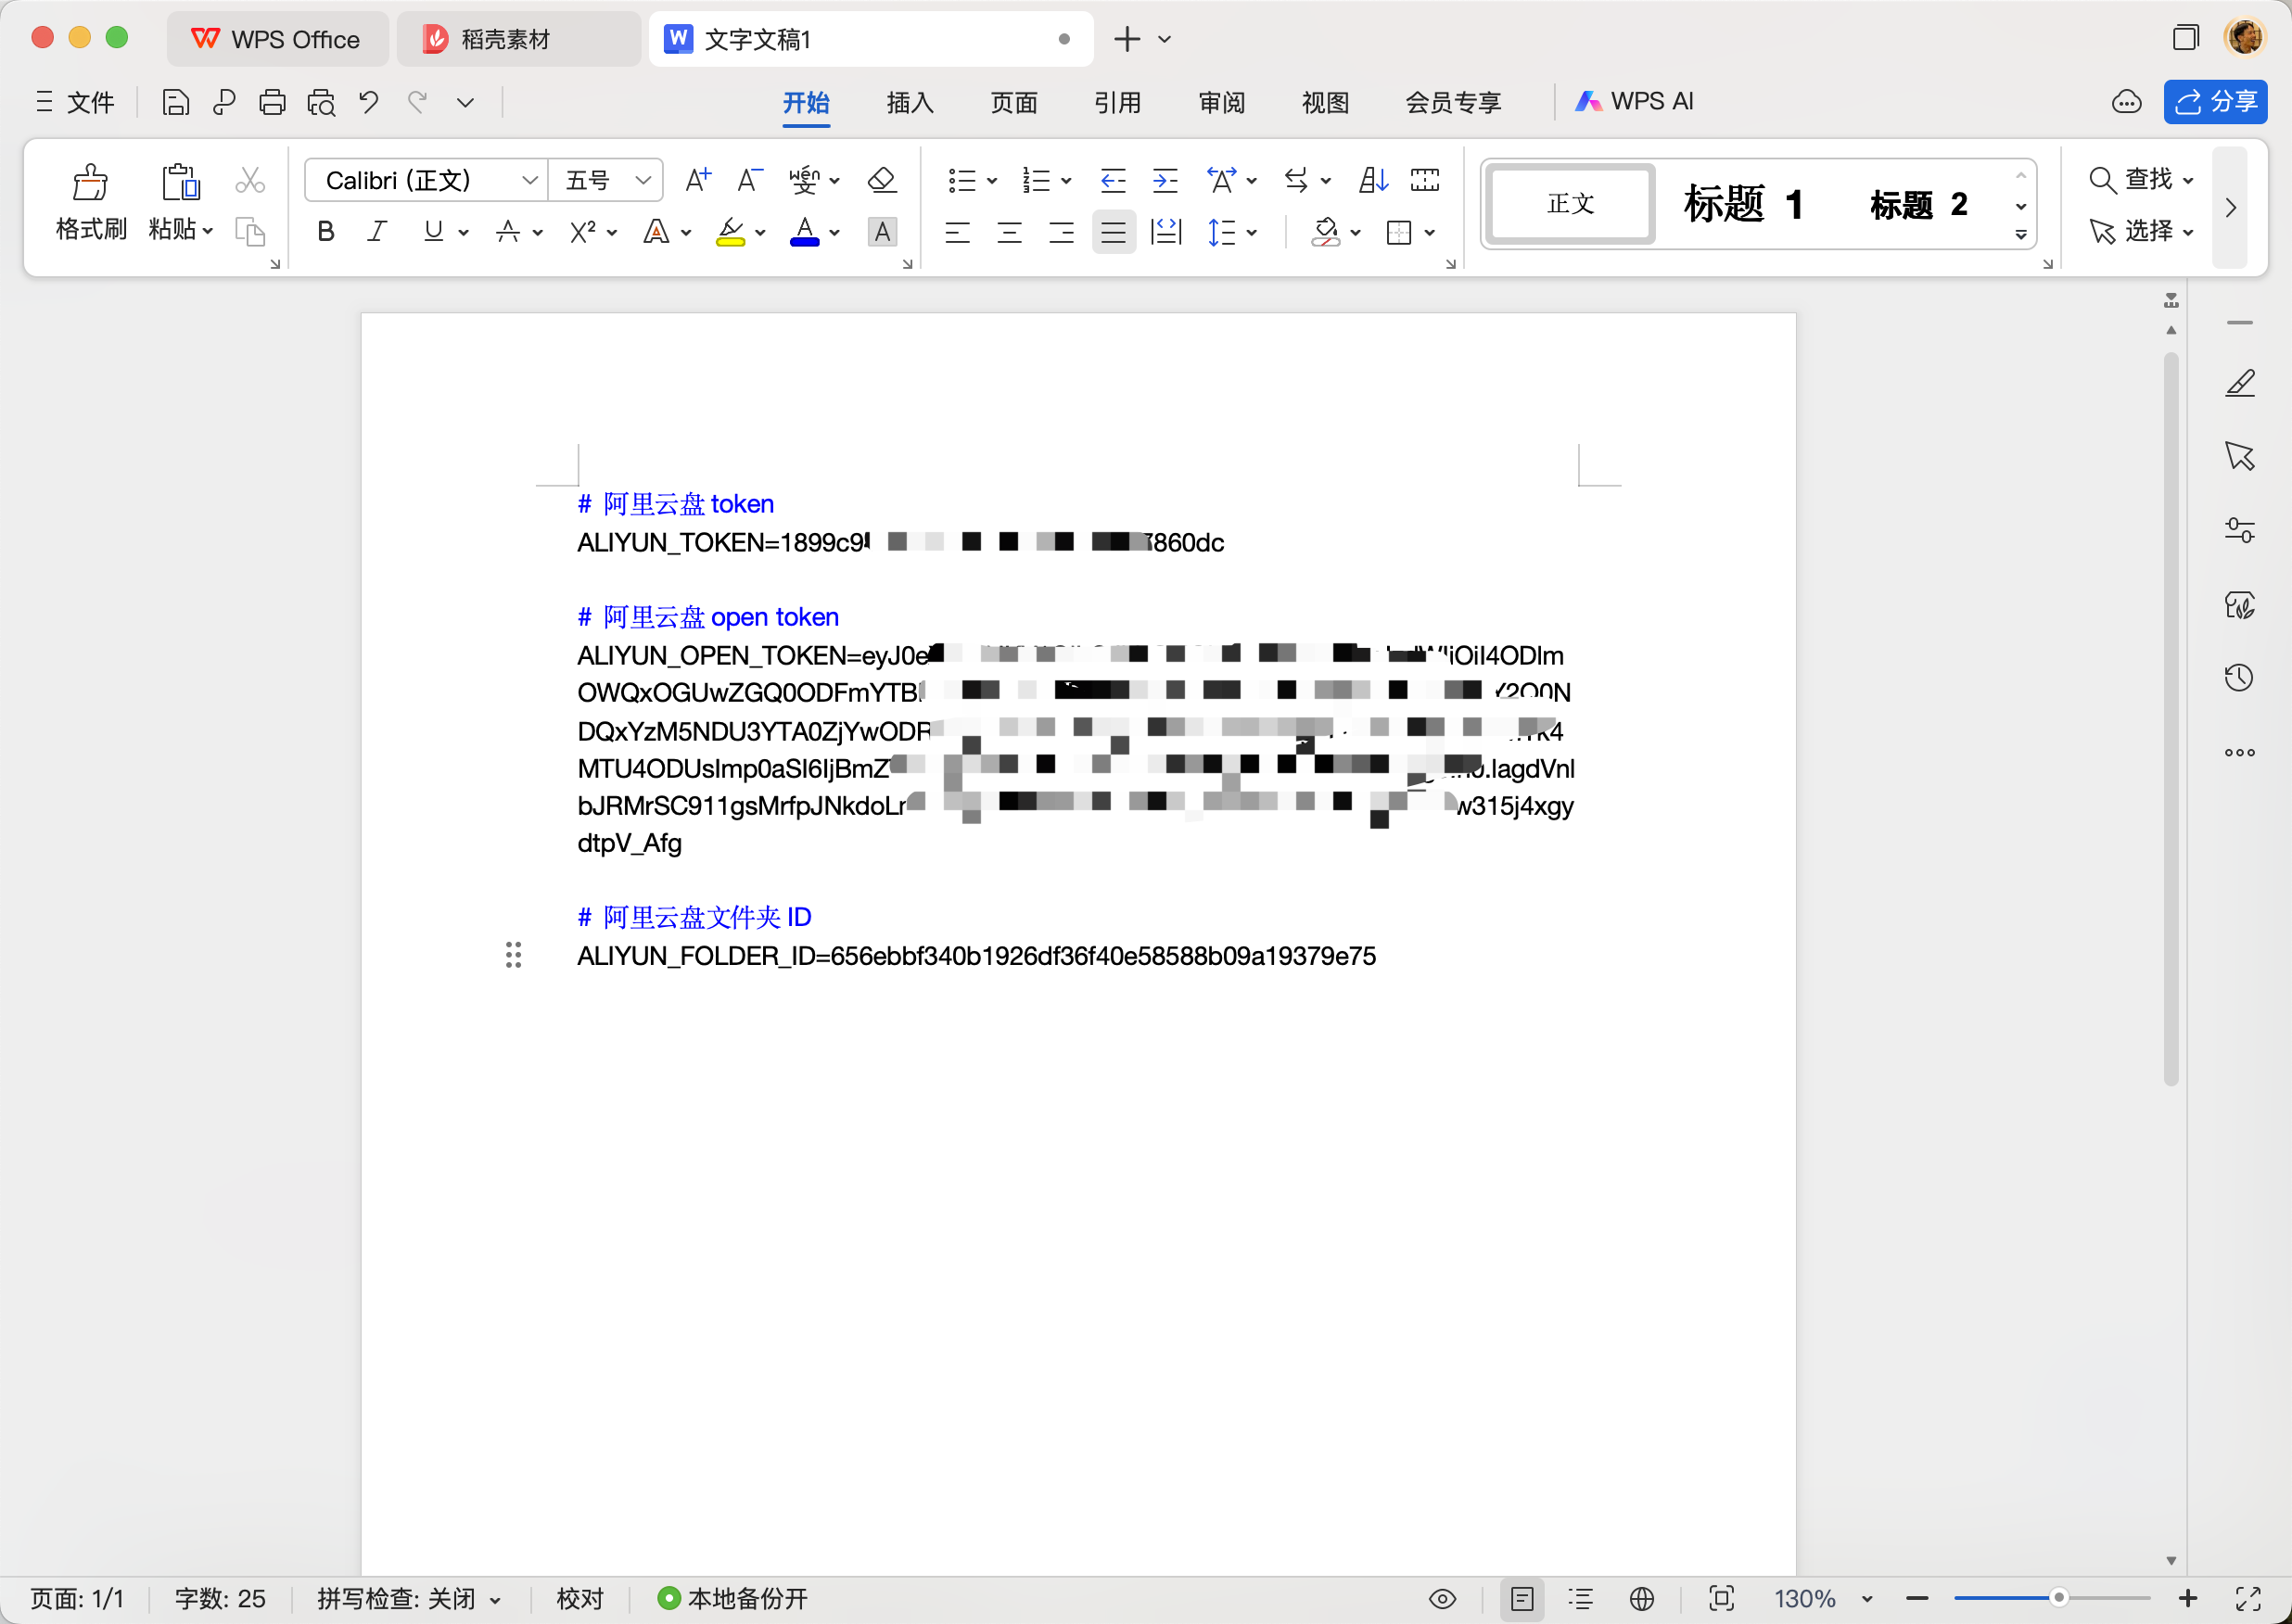Toggle Underline formatting

tap(433, 232)
